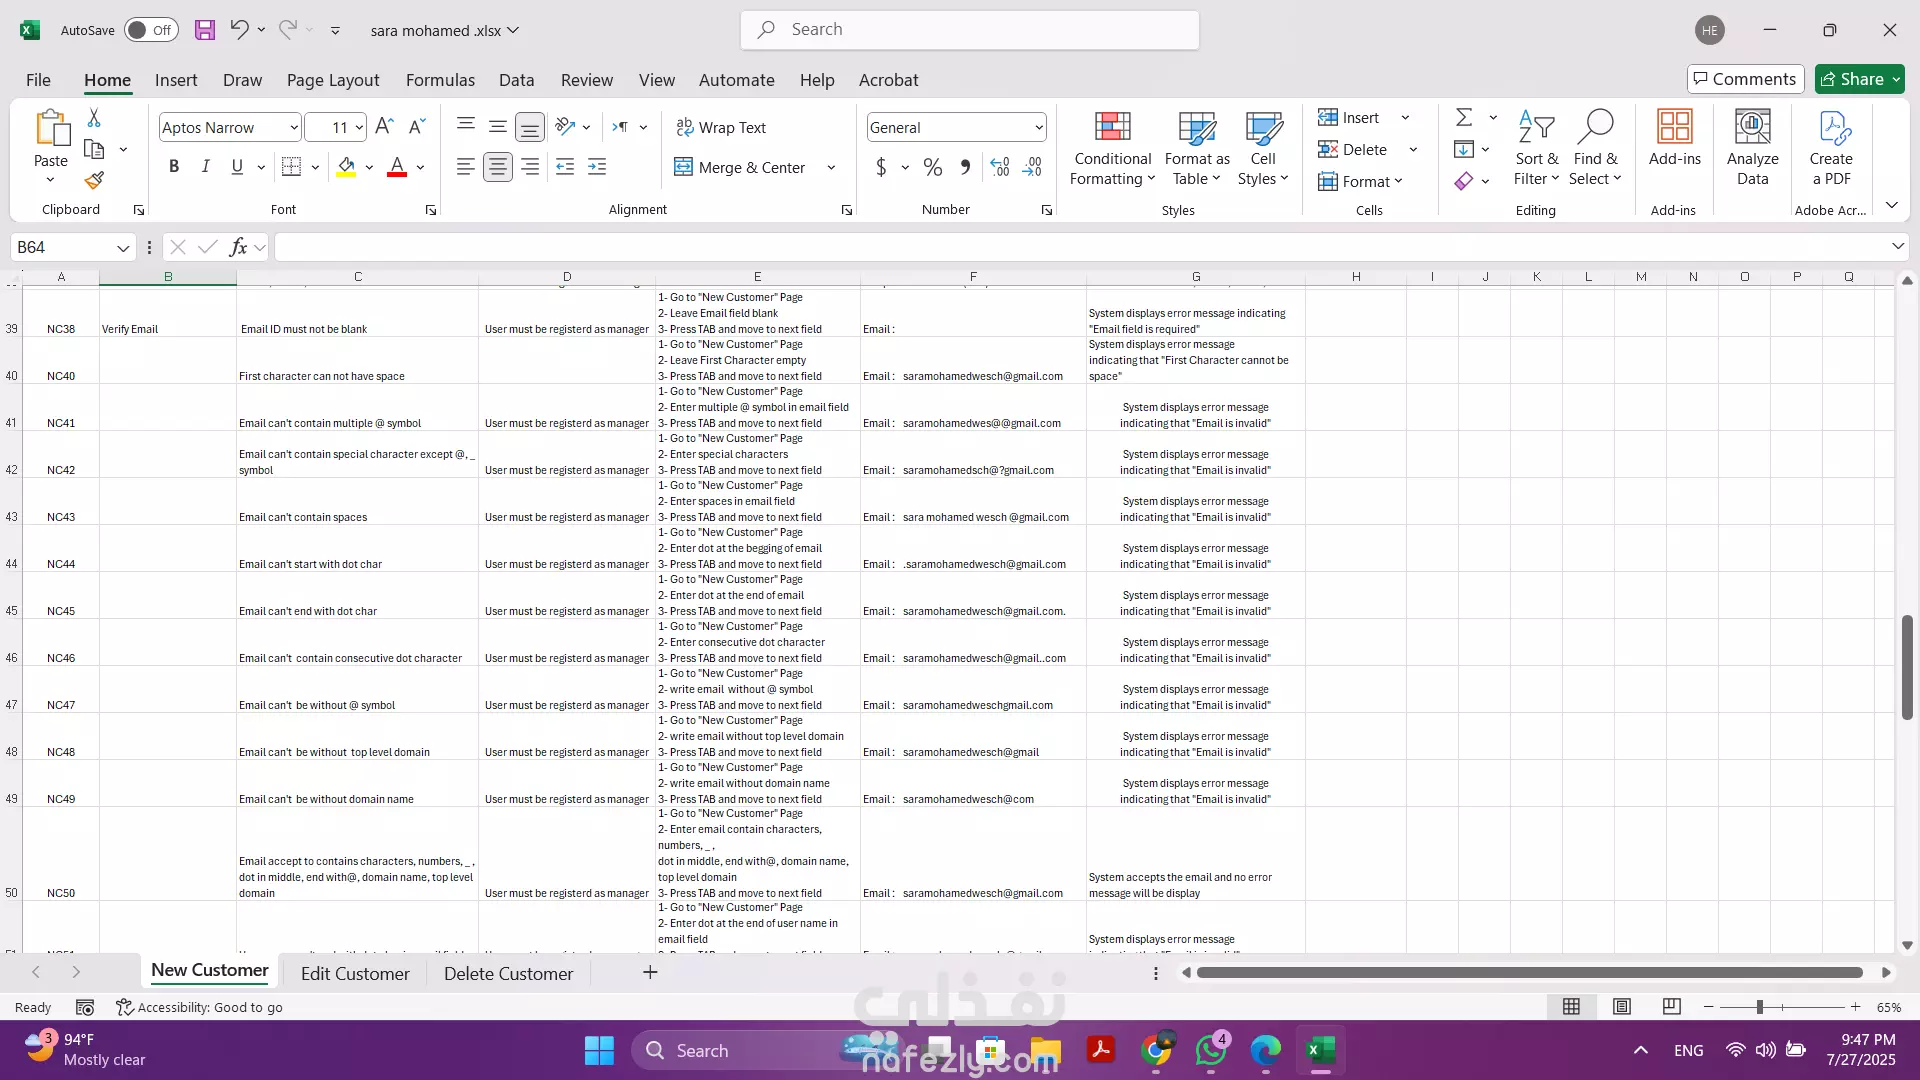
Task: Adjust the zoom slider handle
Action: point(1759,1007)
